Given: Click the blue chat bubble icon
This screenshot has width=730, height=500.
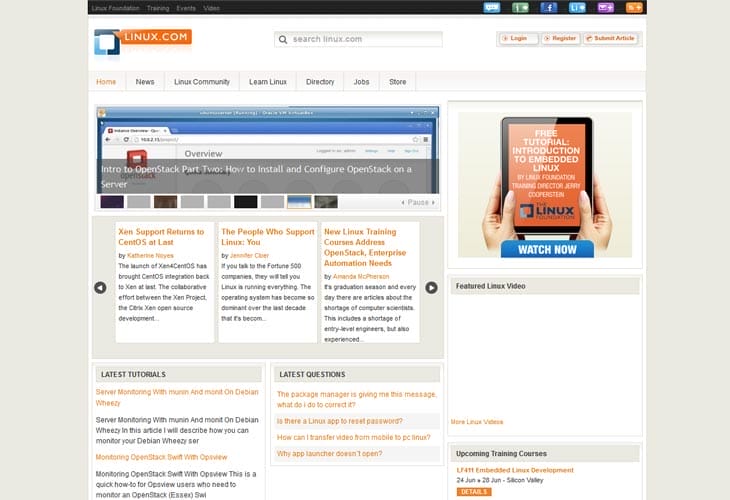Looking at the screenshot, I should tap(492, 7).
